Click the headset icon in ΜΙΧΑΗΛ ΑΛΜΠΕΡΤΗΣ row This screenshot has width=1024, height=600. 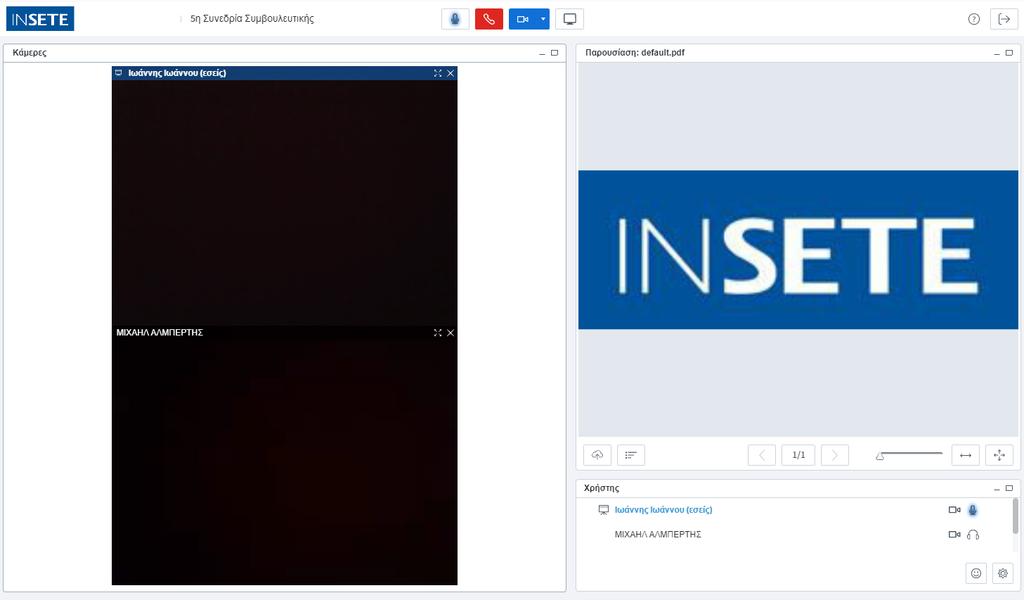(x=972, y=534)
